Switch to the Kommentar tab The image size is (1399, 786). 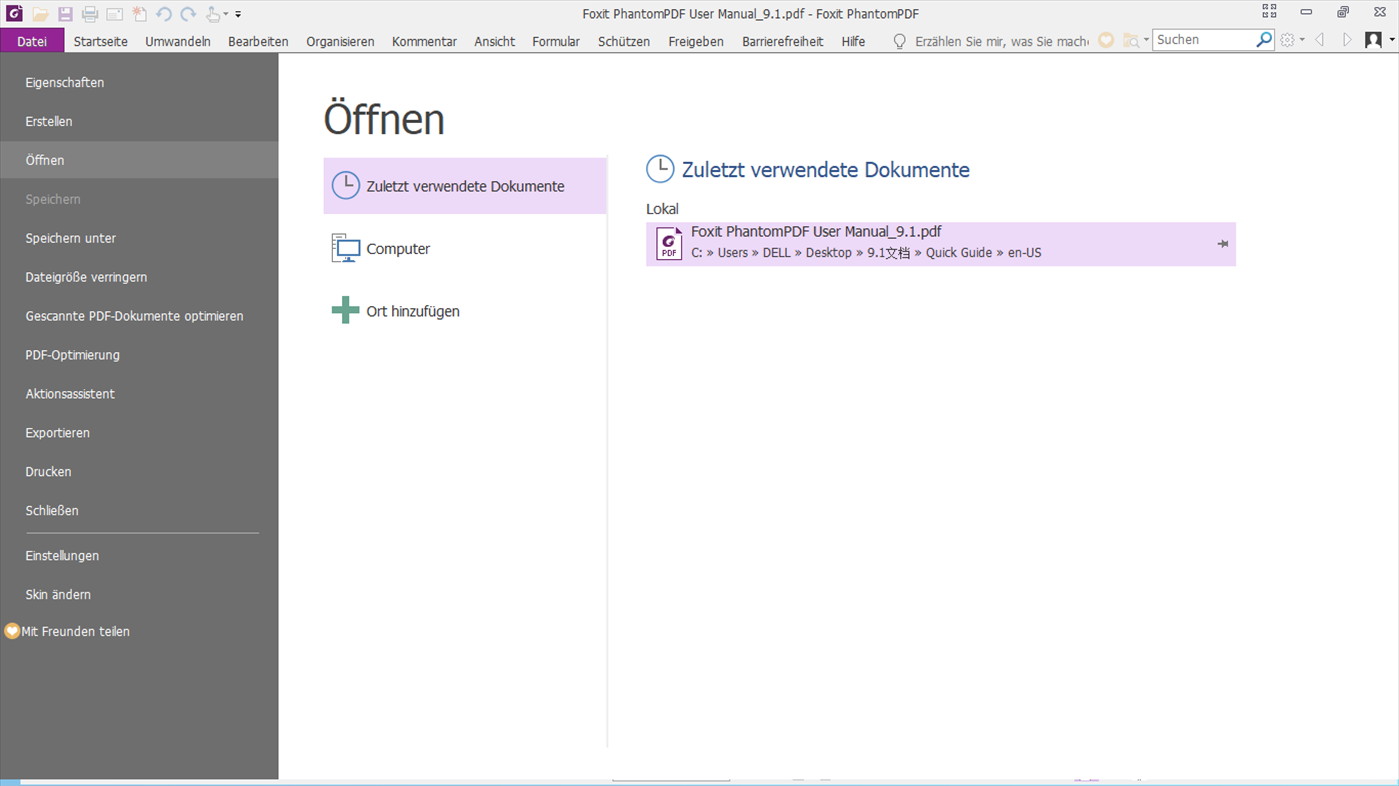point(424,41)
